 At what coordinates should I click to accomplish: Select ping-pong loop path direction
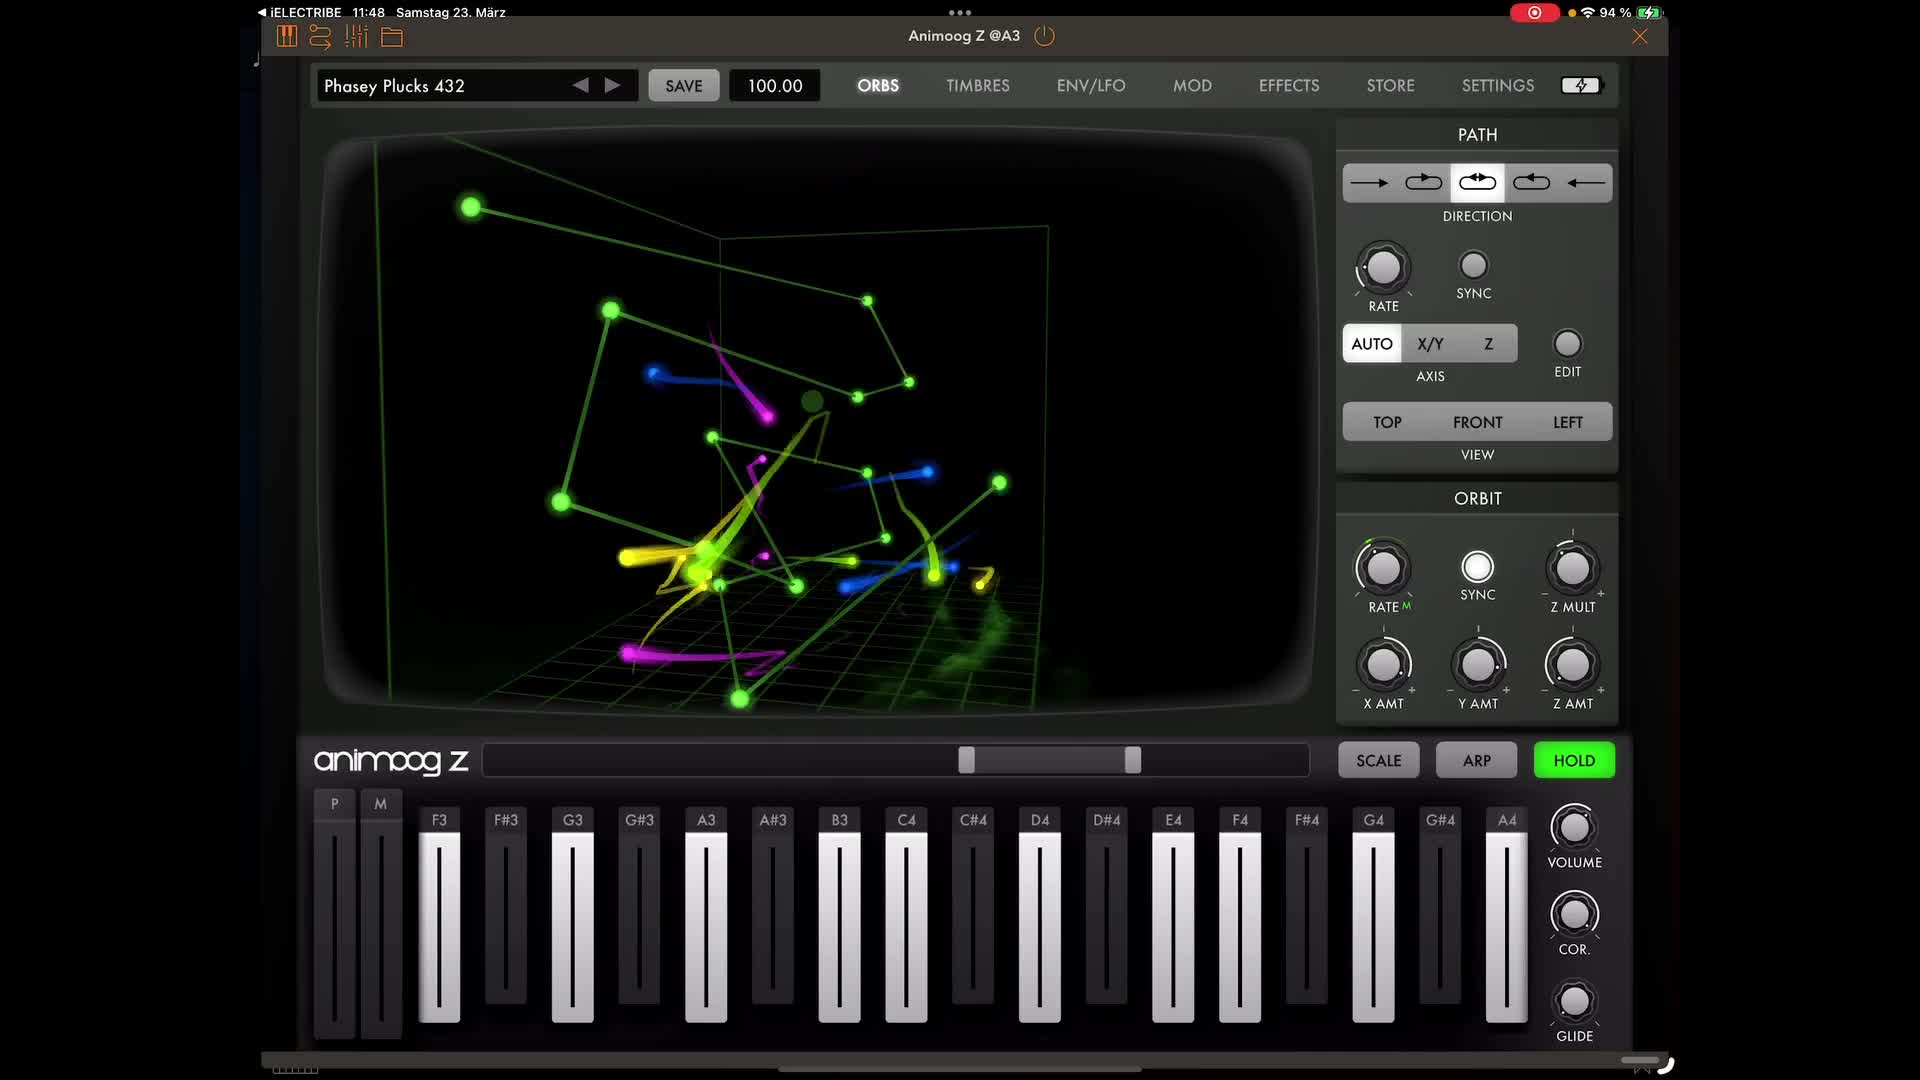click(1477, 183)
